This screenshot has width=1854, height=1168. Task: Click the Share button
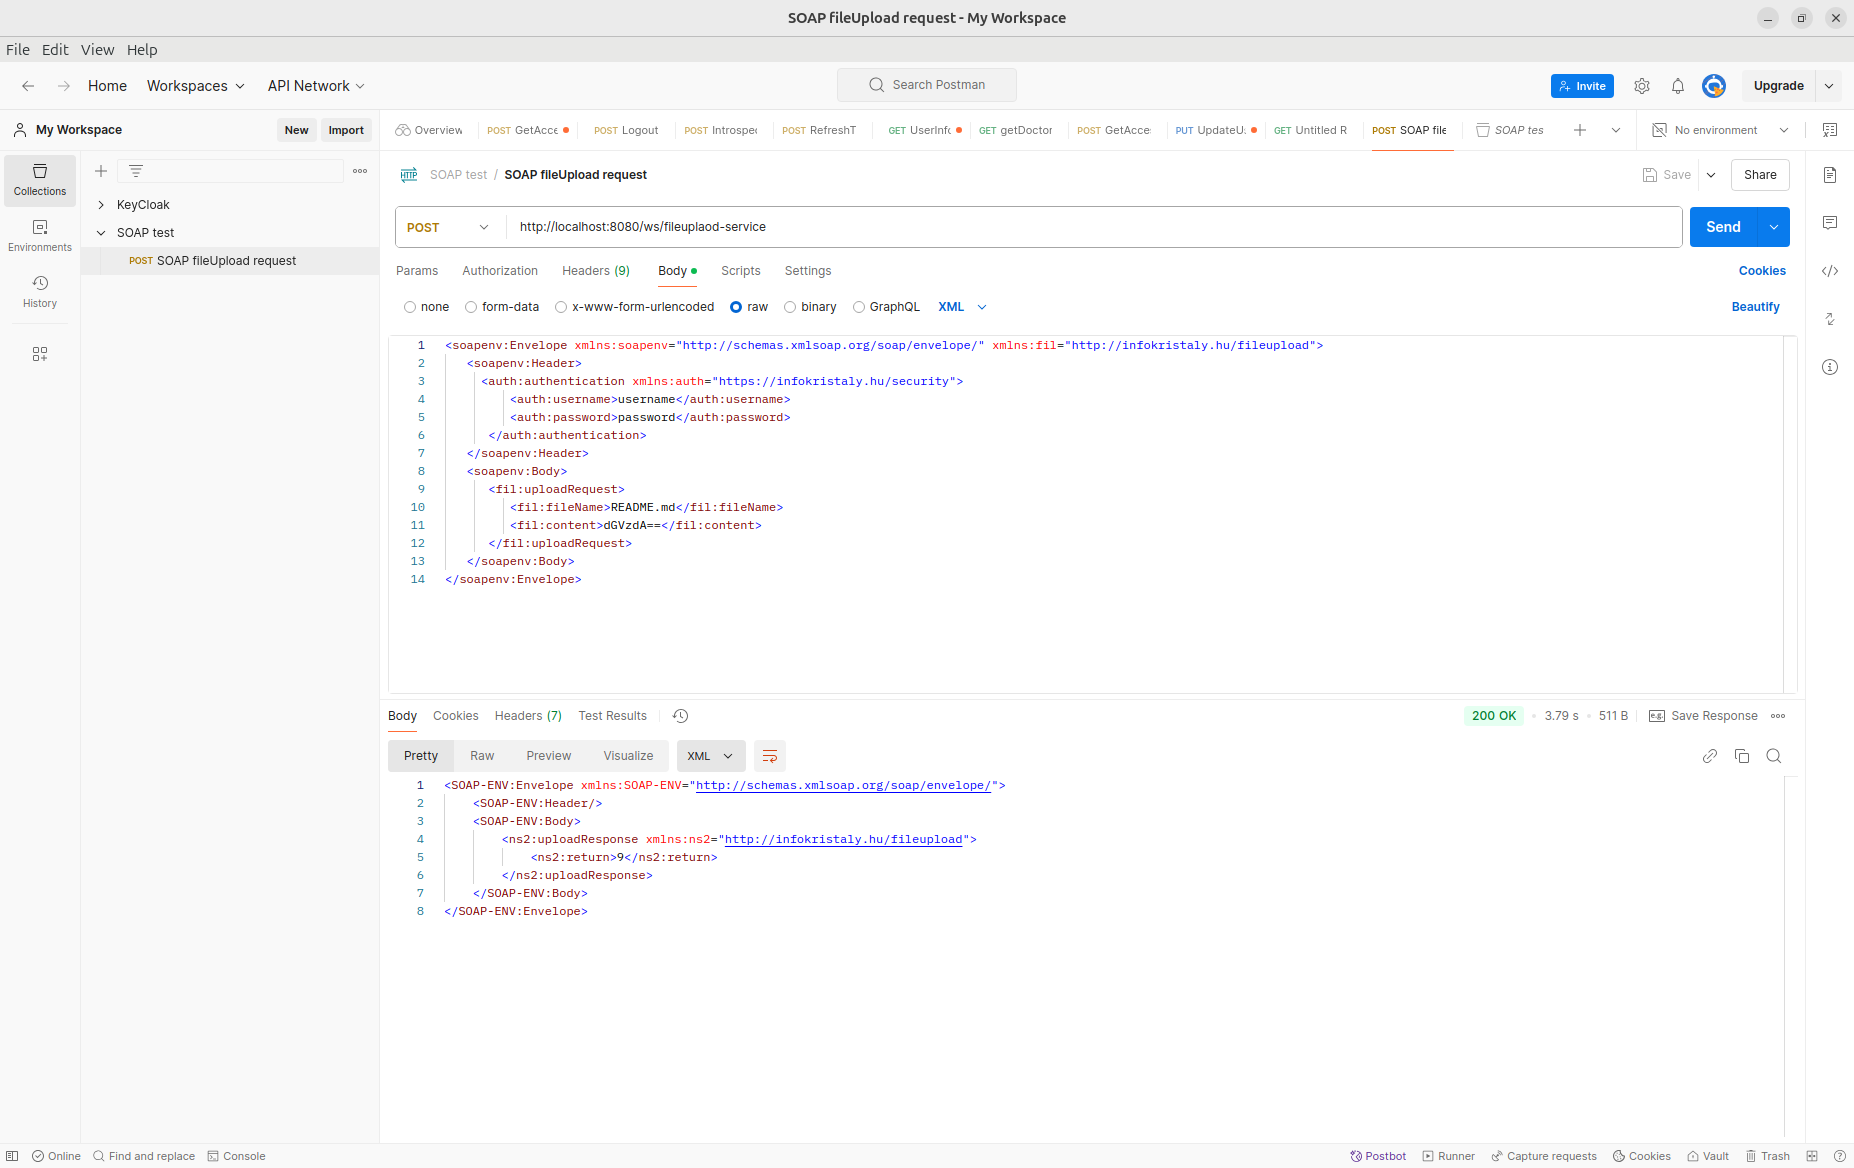pos(1760,175)
